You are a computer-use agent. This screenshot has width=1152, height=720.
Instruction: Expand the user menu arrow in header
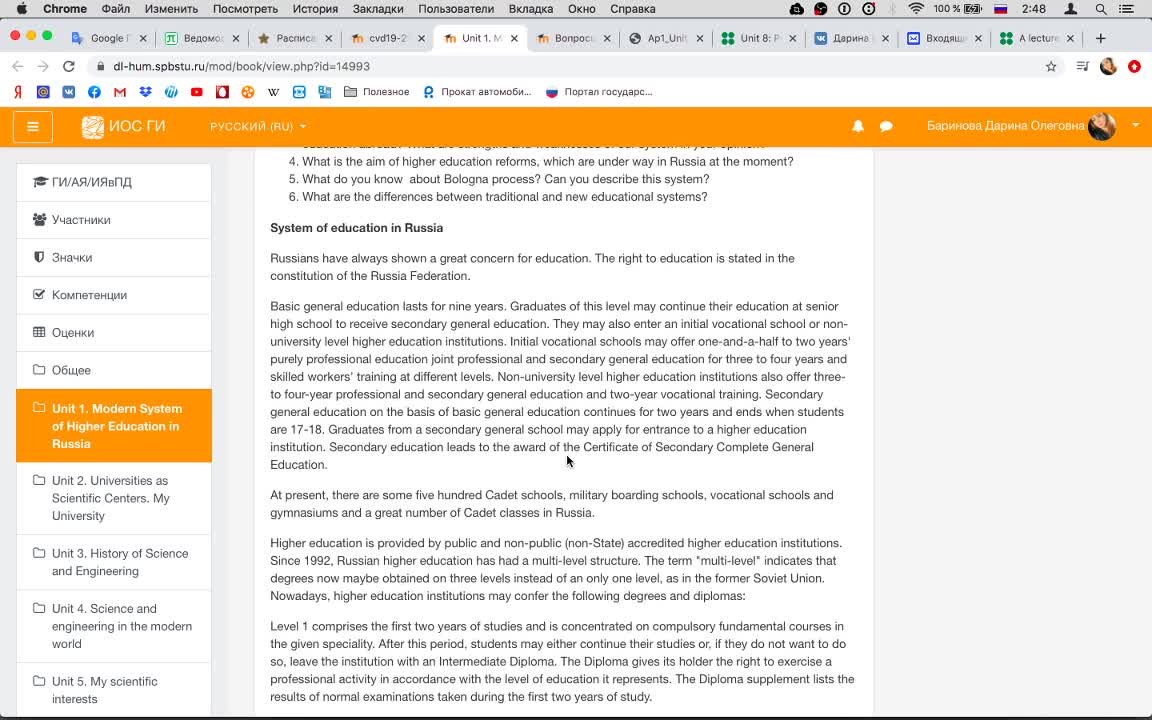click(x=1135, y=126)
